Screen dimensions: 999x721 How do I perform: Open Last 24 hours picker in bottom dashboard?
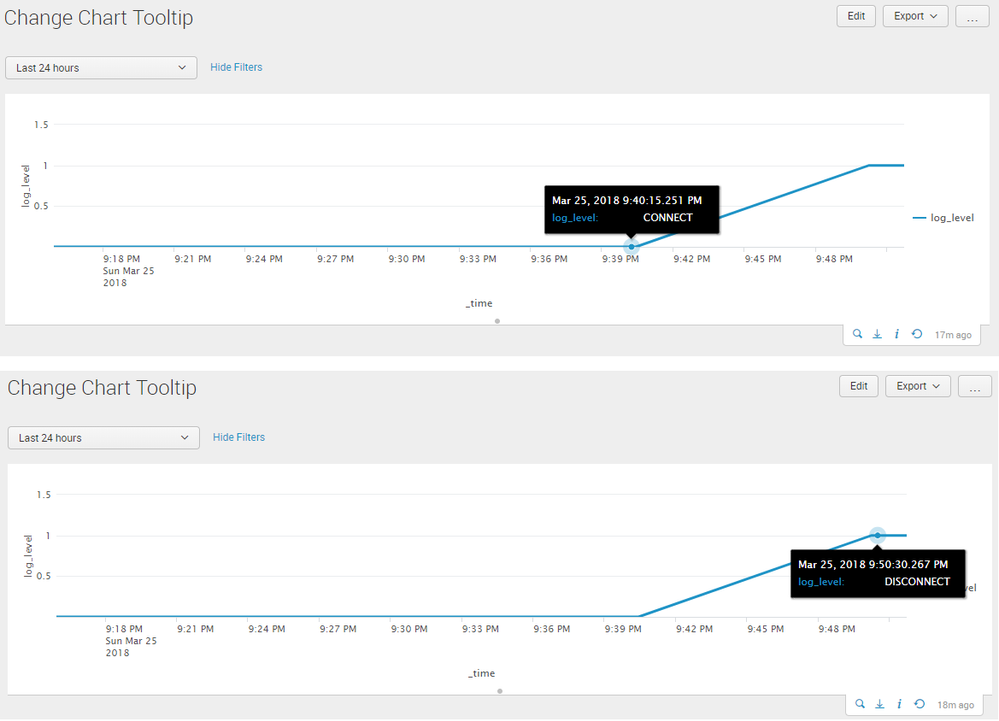tap(103, 437)
